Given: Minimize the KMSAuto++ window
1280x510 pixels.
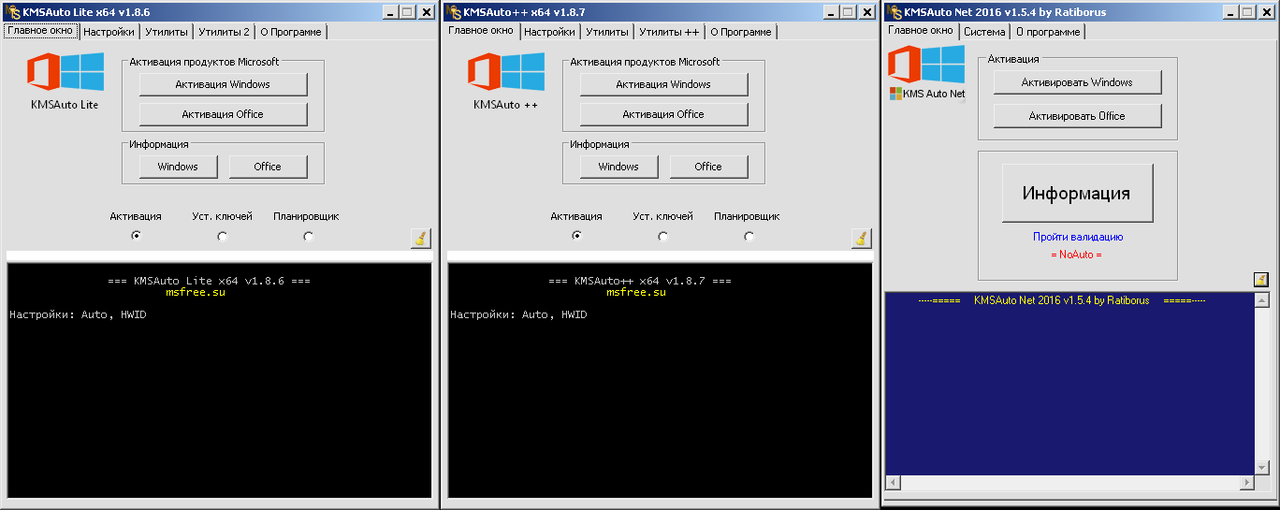Looking at the screenshot, I should point(831,12).
